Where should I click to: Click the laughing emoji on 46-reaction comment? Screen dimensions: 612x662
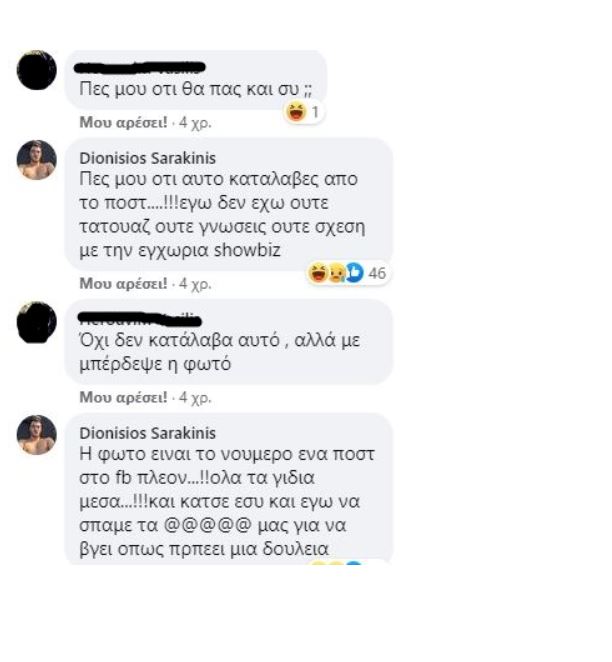coord(318,273)
